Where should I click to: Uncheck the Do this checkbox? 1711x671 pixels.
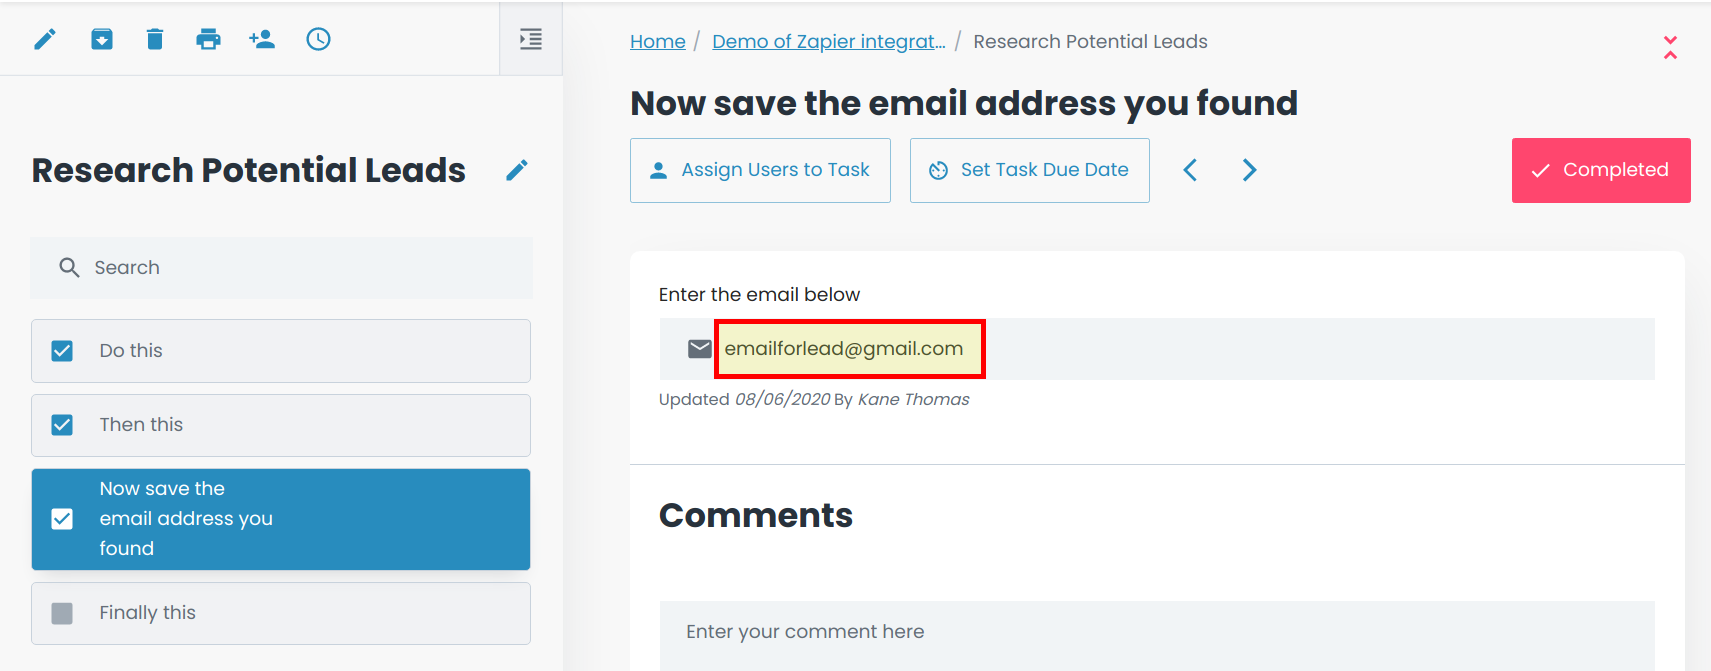[62, 351]
